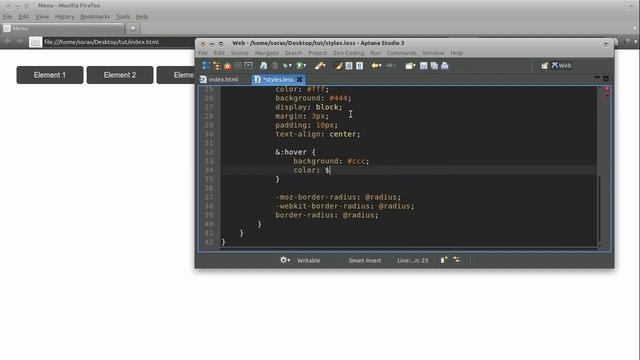640x360 pixels.
Task: Click the Save All toolbar icon
Action: coord(434,66)
